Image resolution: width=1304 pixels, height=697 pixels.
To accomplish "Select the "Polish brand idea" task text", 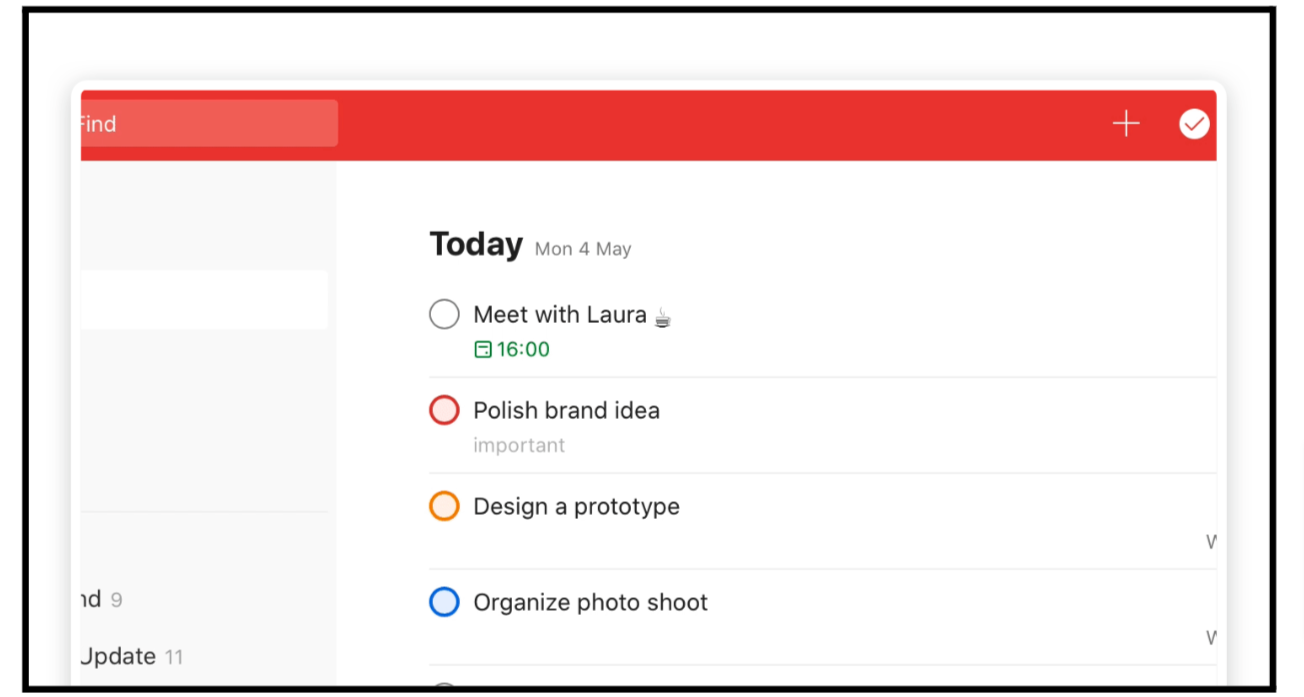I will coord(566,410).
